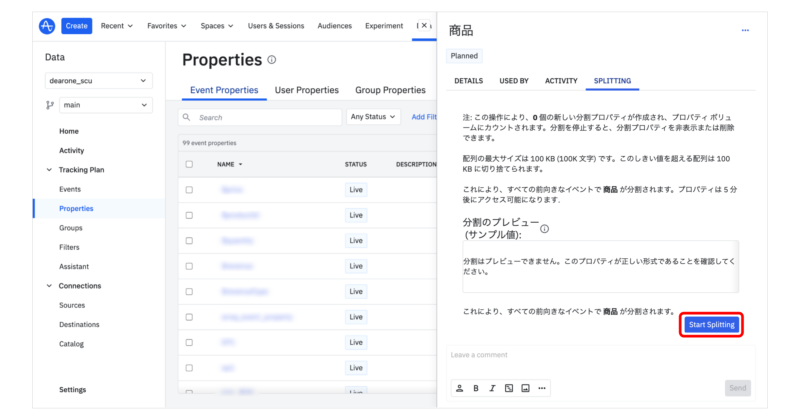Toggle italic formatting in comment toolbar
The height and width of the screenshot is (420, 800).
coord(492,388)
